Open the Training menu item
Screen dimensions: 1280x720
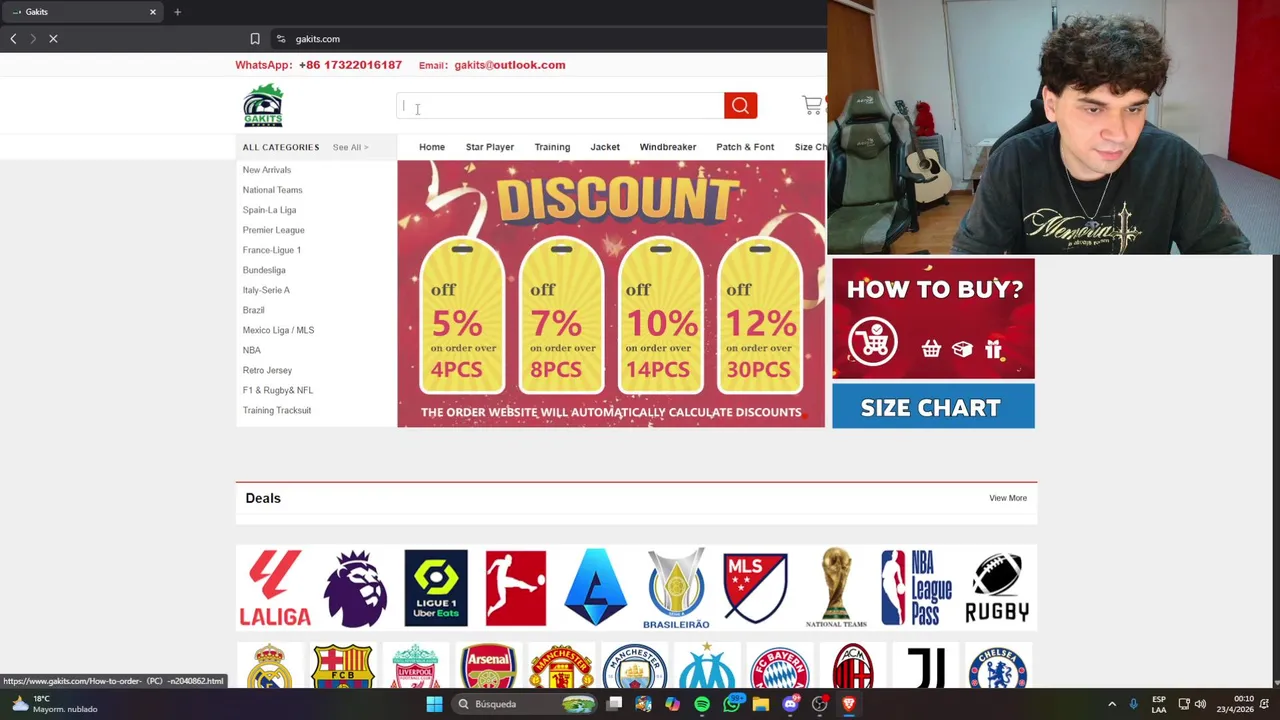click(x=552, y=147)
